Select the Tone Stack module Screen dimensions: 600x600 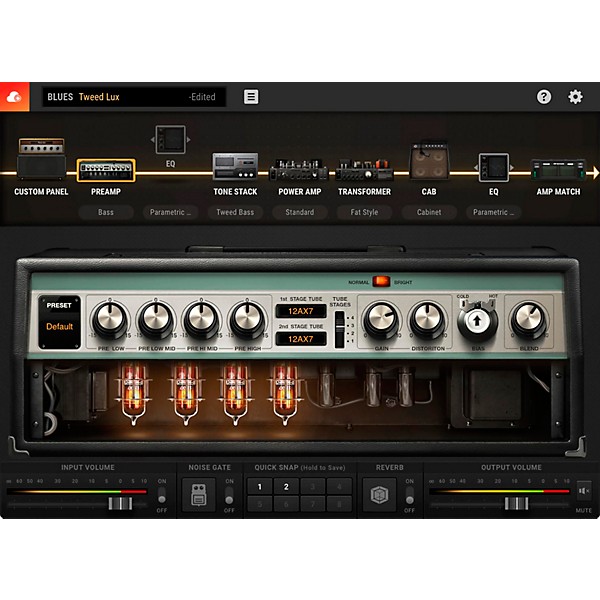(x=235, y=169)
